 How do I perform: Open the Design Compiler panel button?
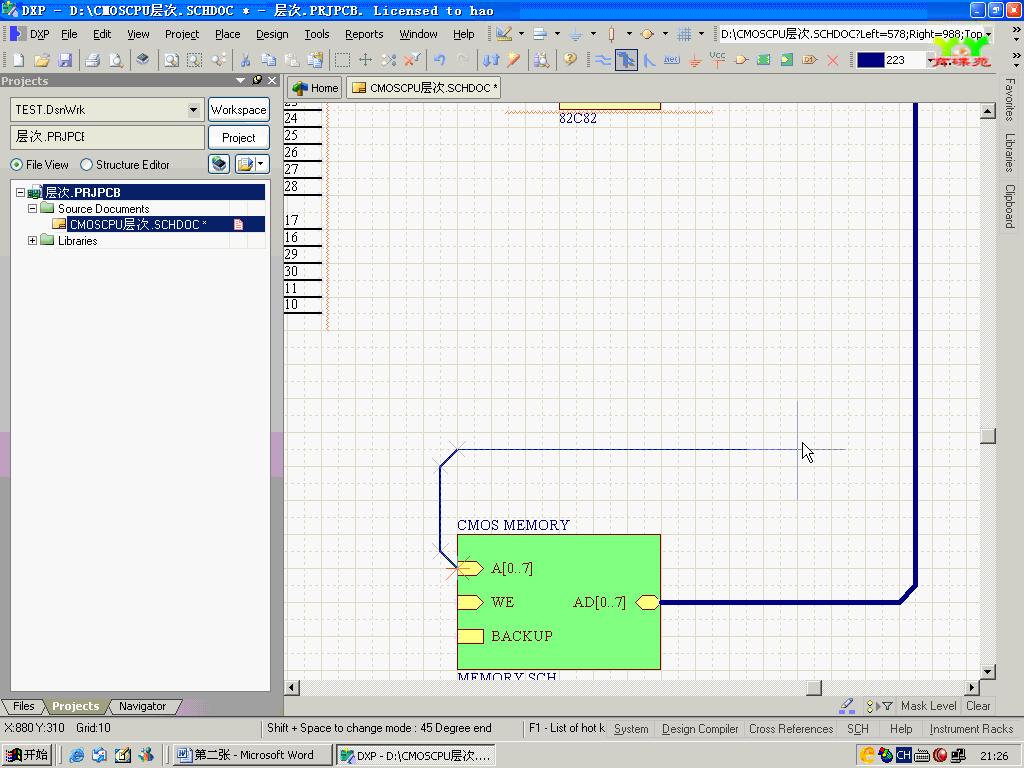699,729
